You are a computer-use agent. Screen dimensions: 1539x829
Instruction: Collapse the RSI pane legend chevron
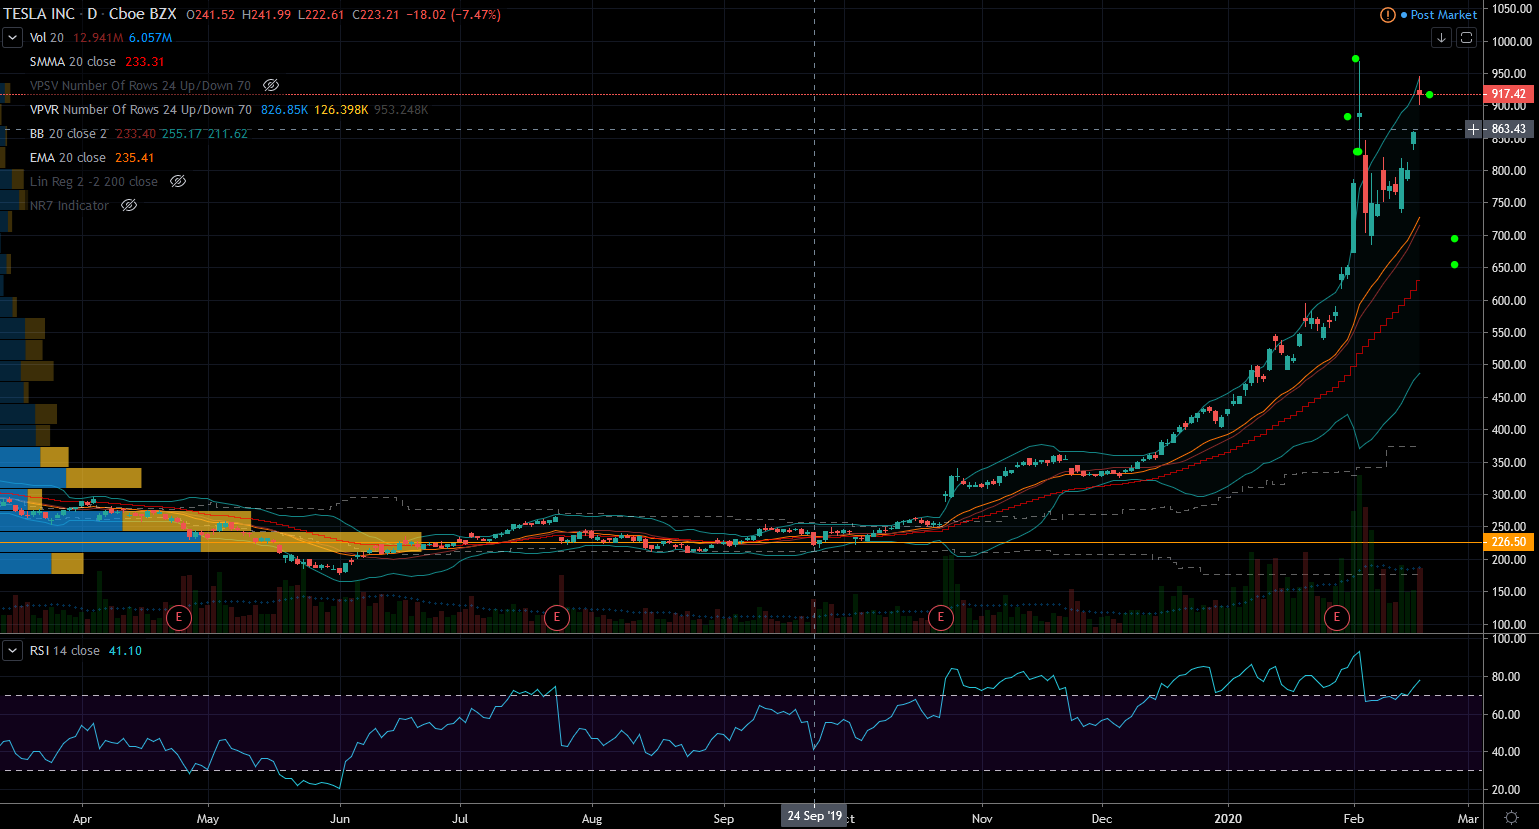[x=13, y=651]
